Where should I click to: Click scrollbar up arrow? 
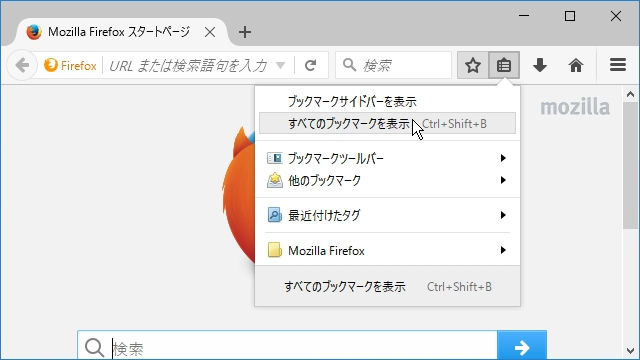point(631,94)
